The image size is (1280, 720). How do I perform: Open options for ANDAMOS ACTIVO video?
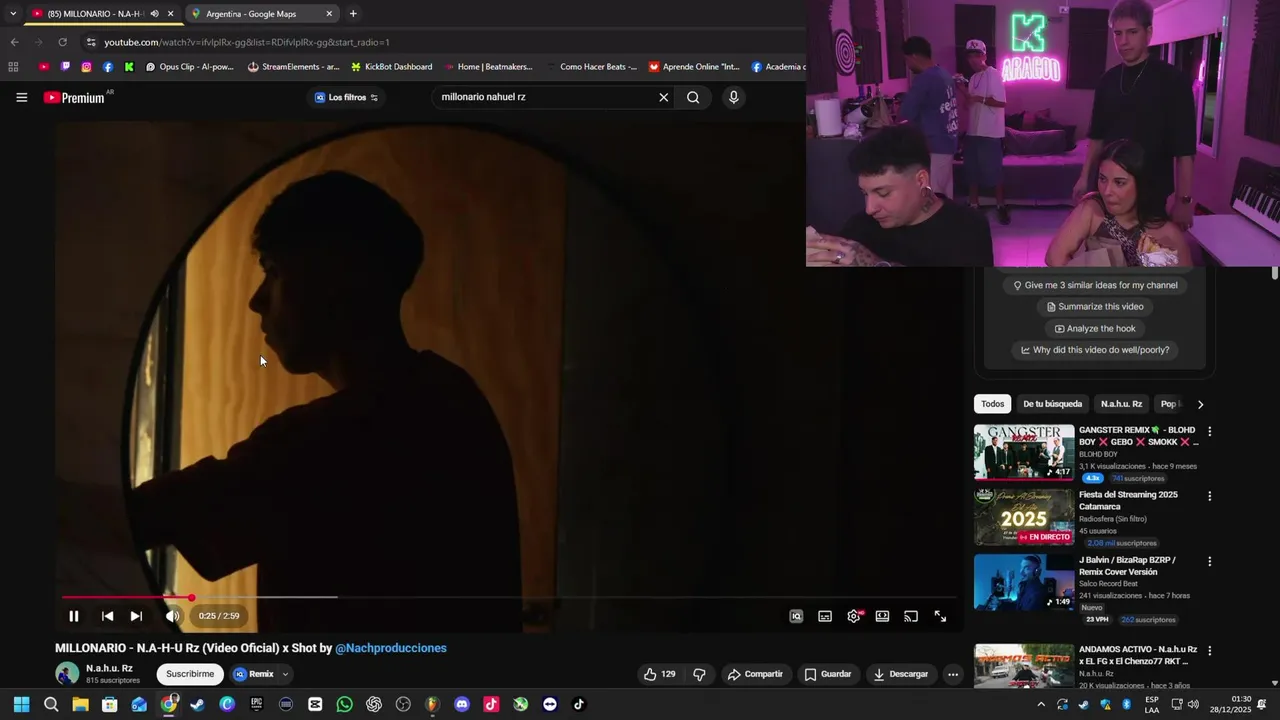pos(1209,651)
